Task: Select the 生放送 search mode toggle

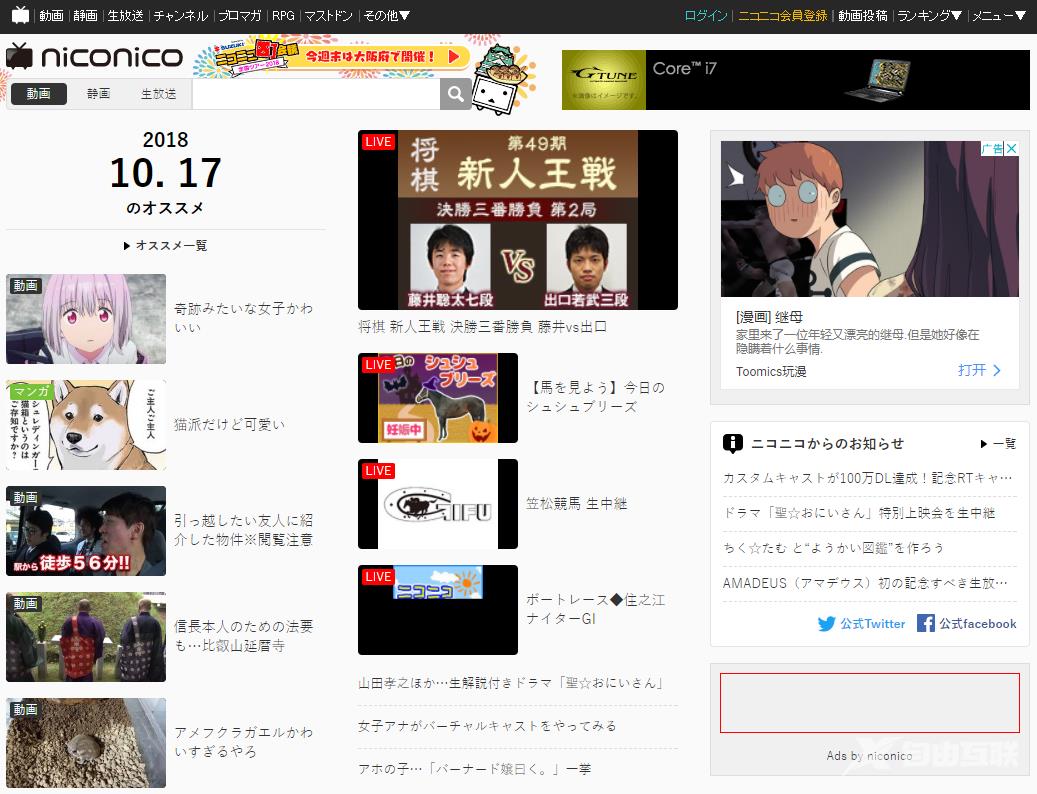Action: (159, 94)
